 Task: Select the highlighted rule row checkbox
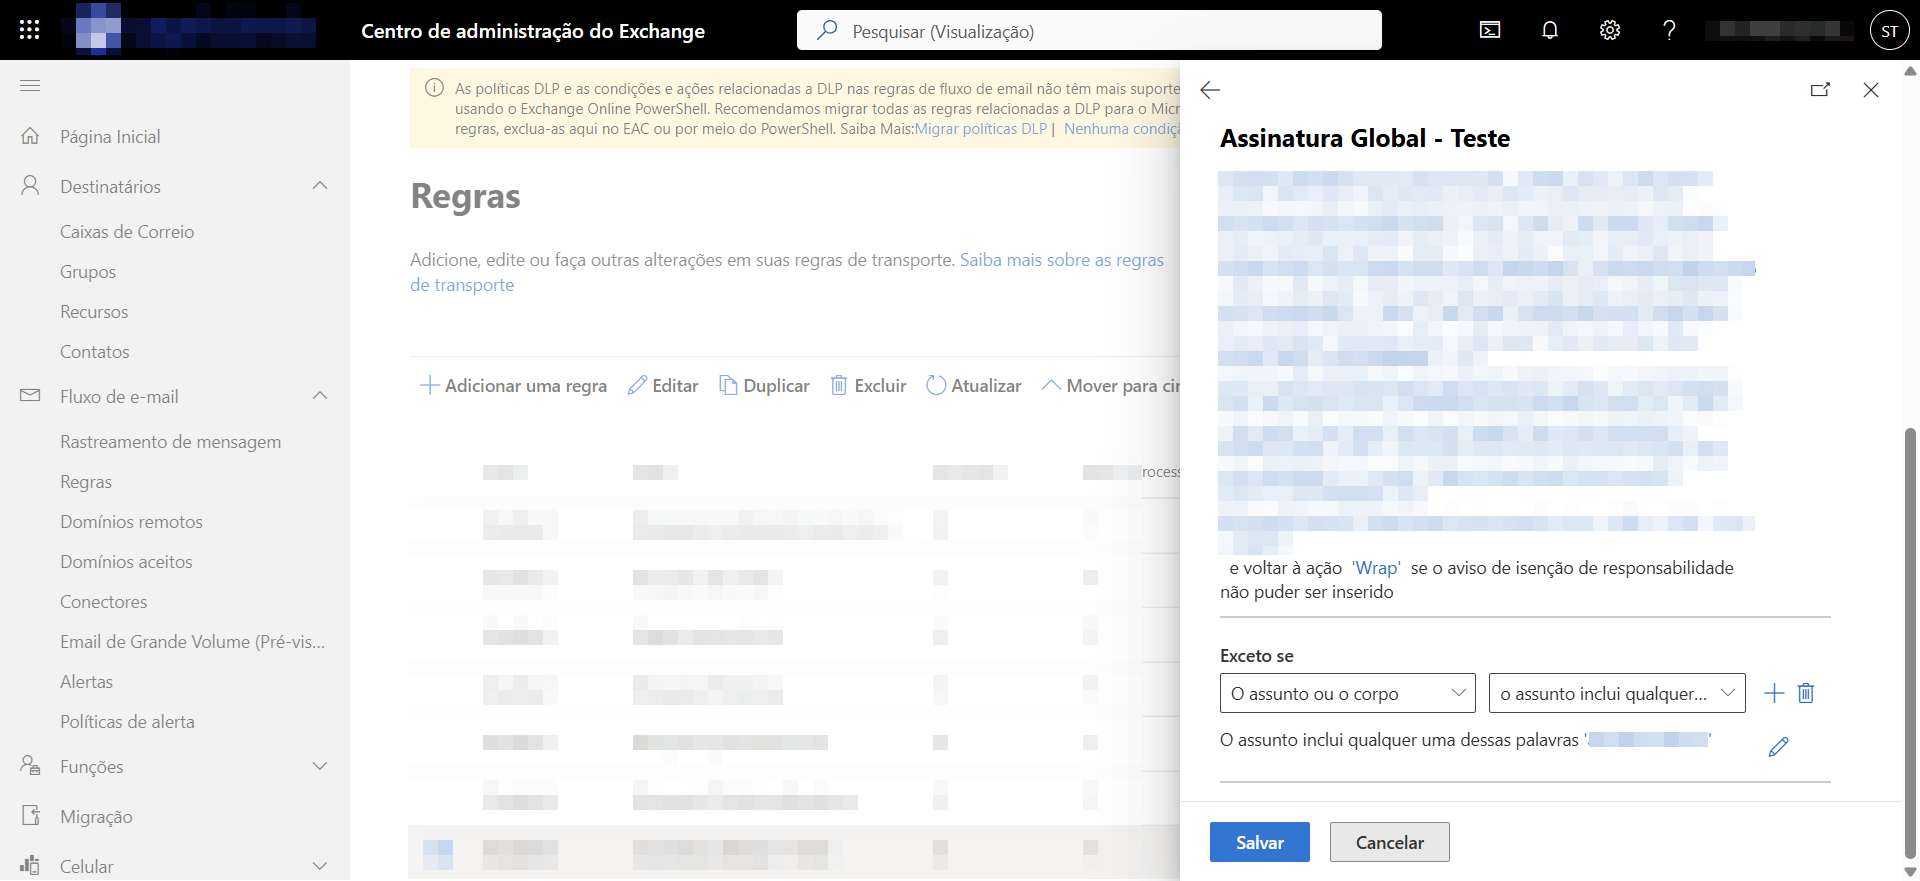[438, 853]
